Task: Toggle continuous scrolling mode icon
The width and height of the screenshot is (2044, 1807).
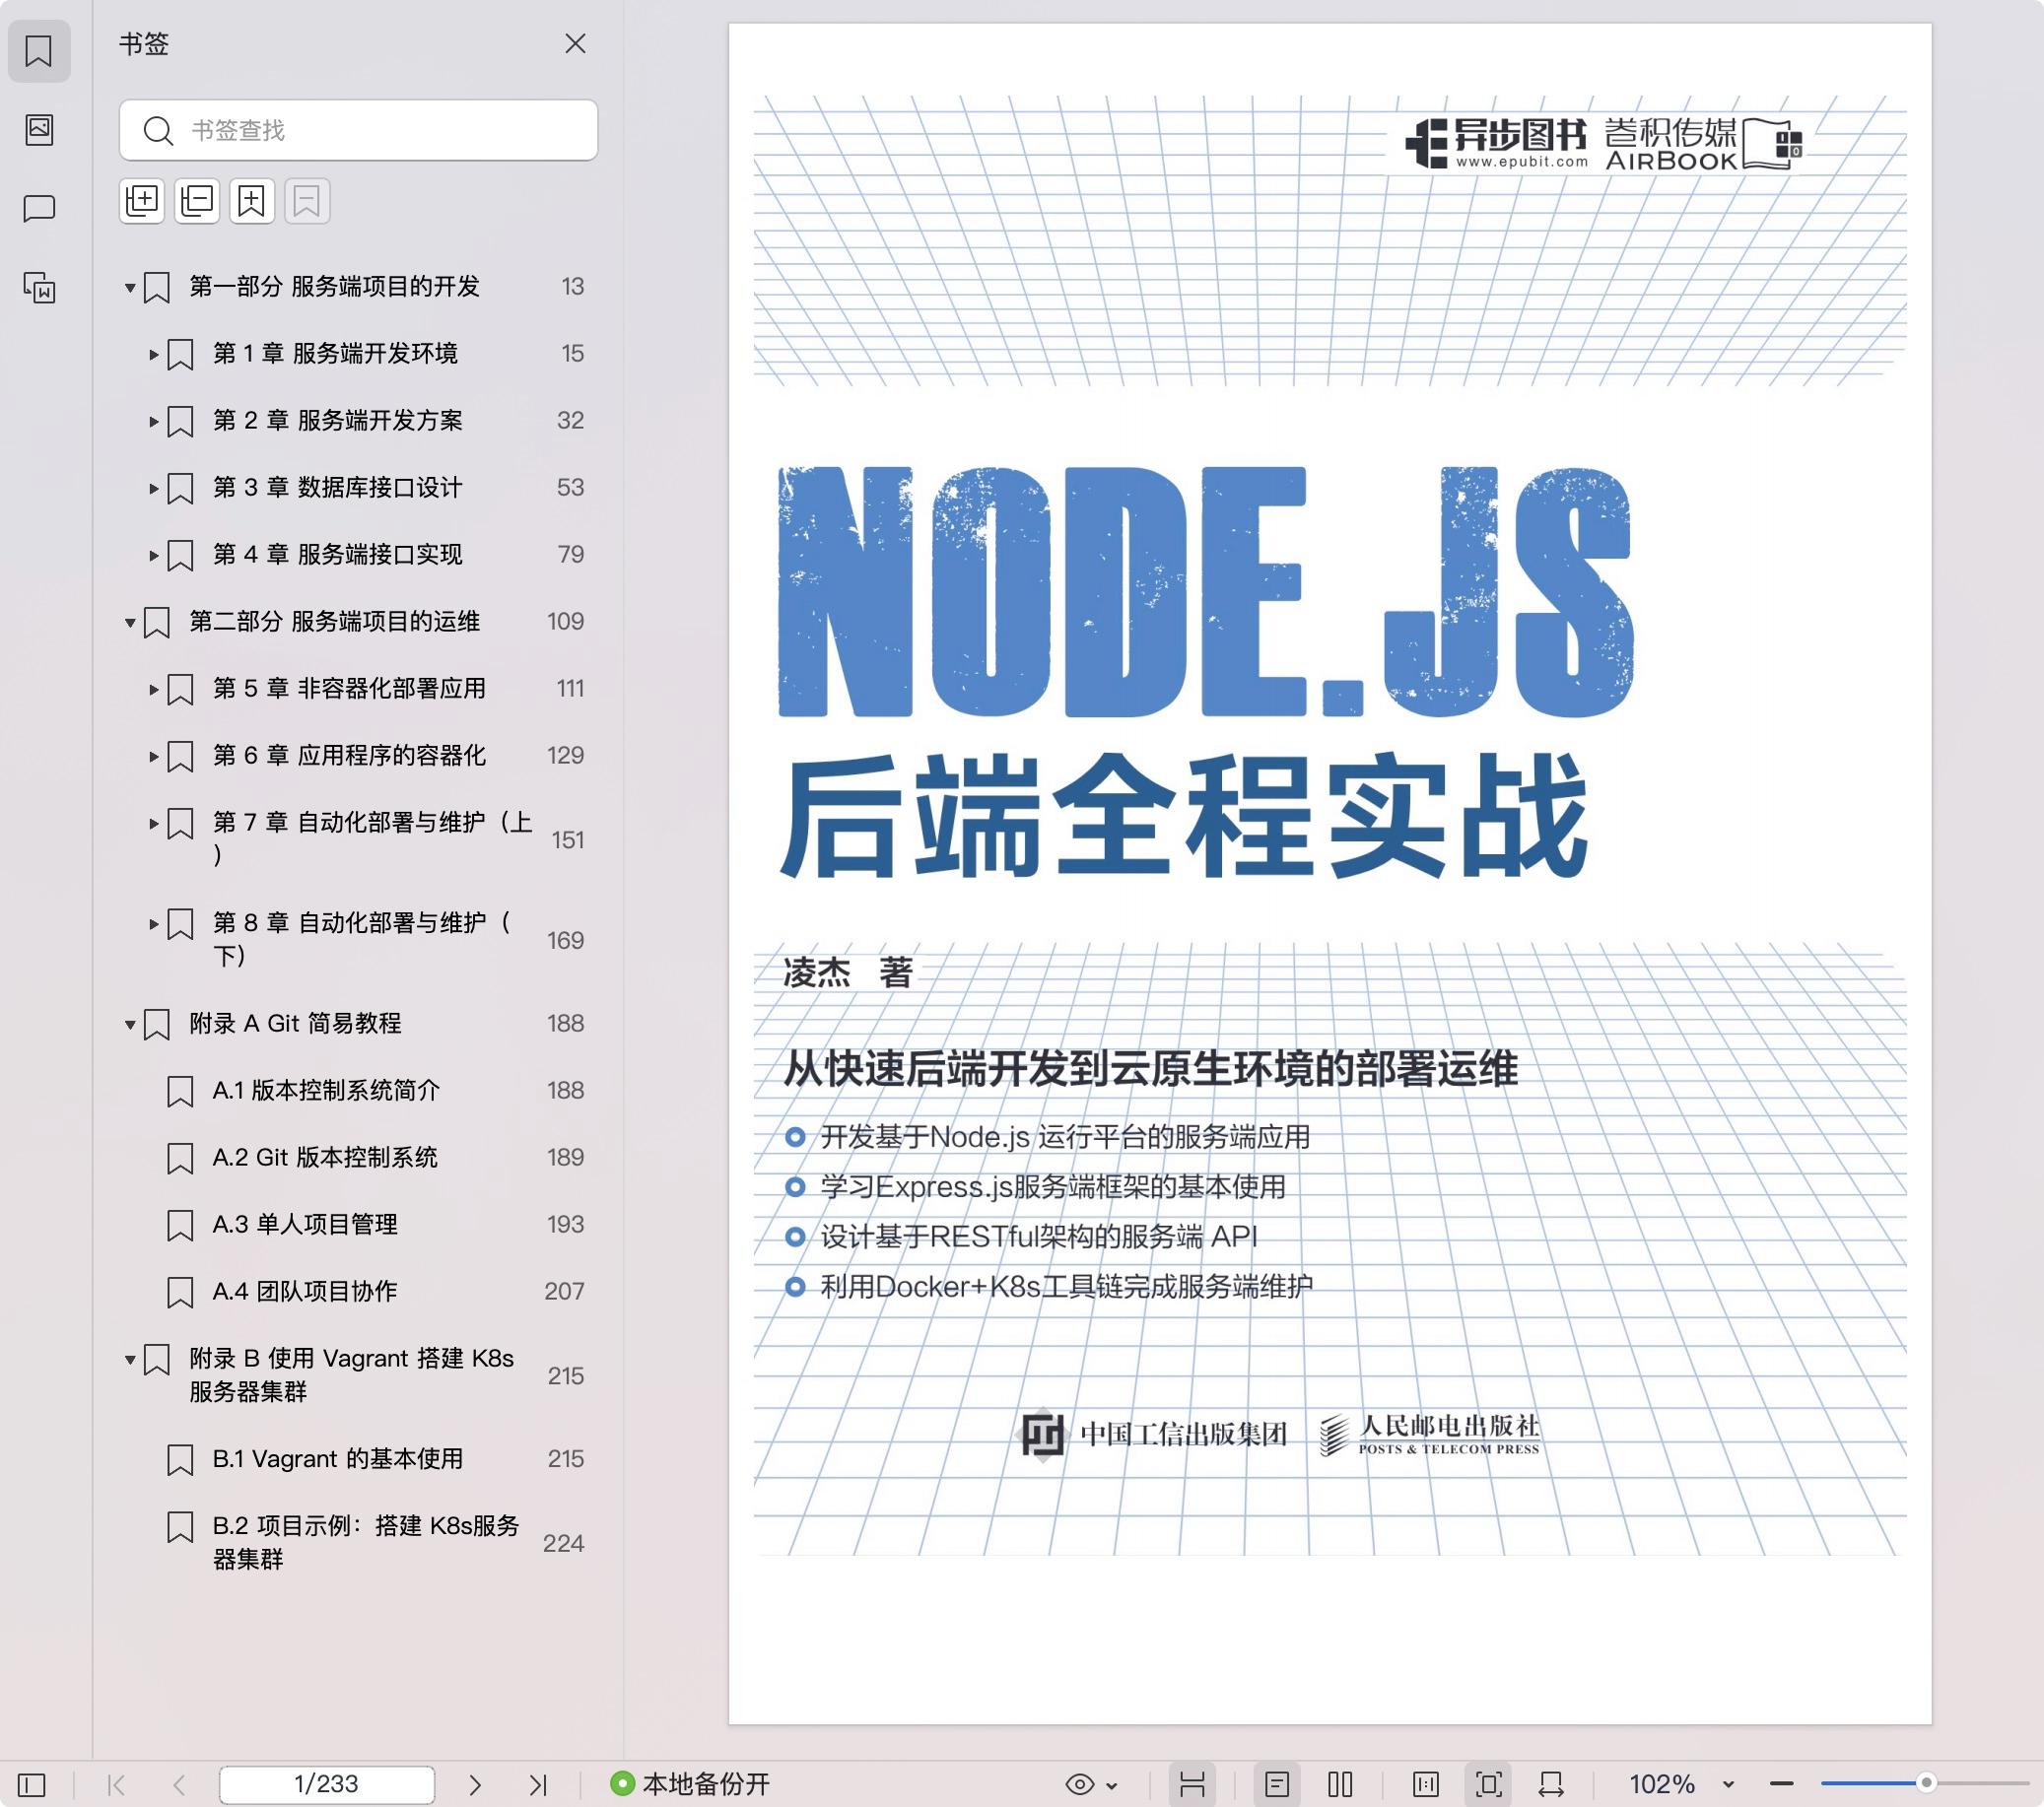Action: click(1192, 1784)
